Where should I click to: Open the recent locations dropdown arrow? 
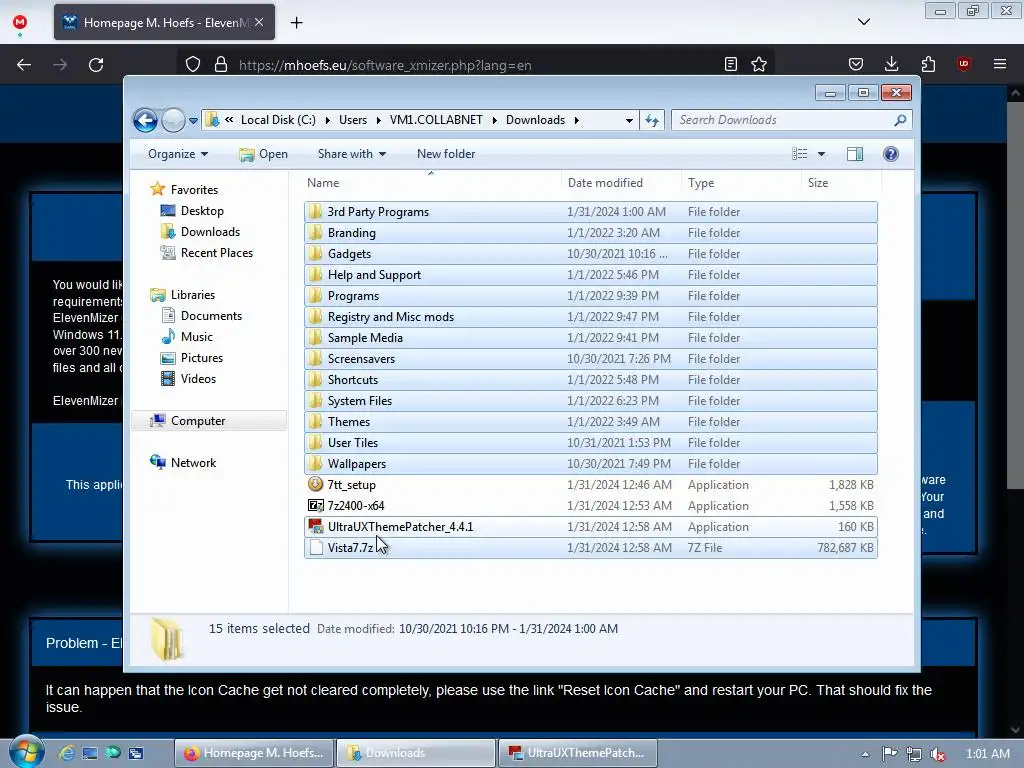tap(193, 120)
